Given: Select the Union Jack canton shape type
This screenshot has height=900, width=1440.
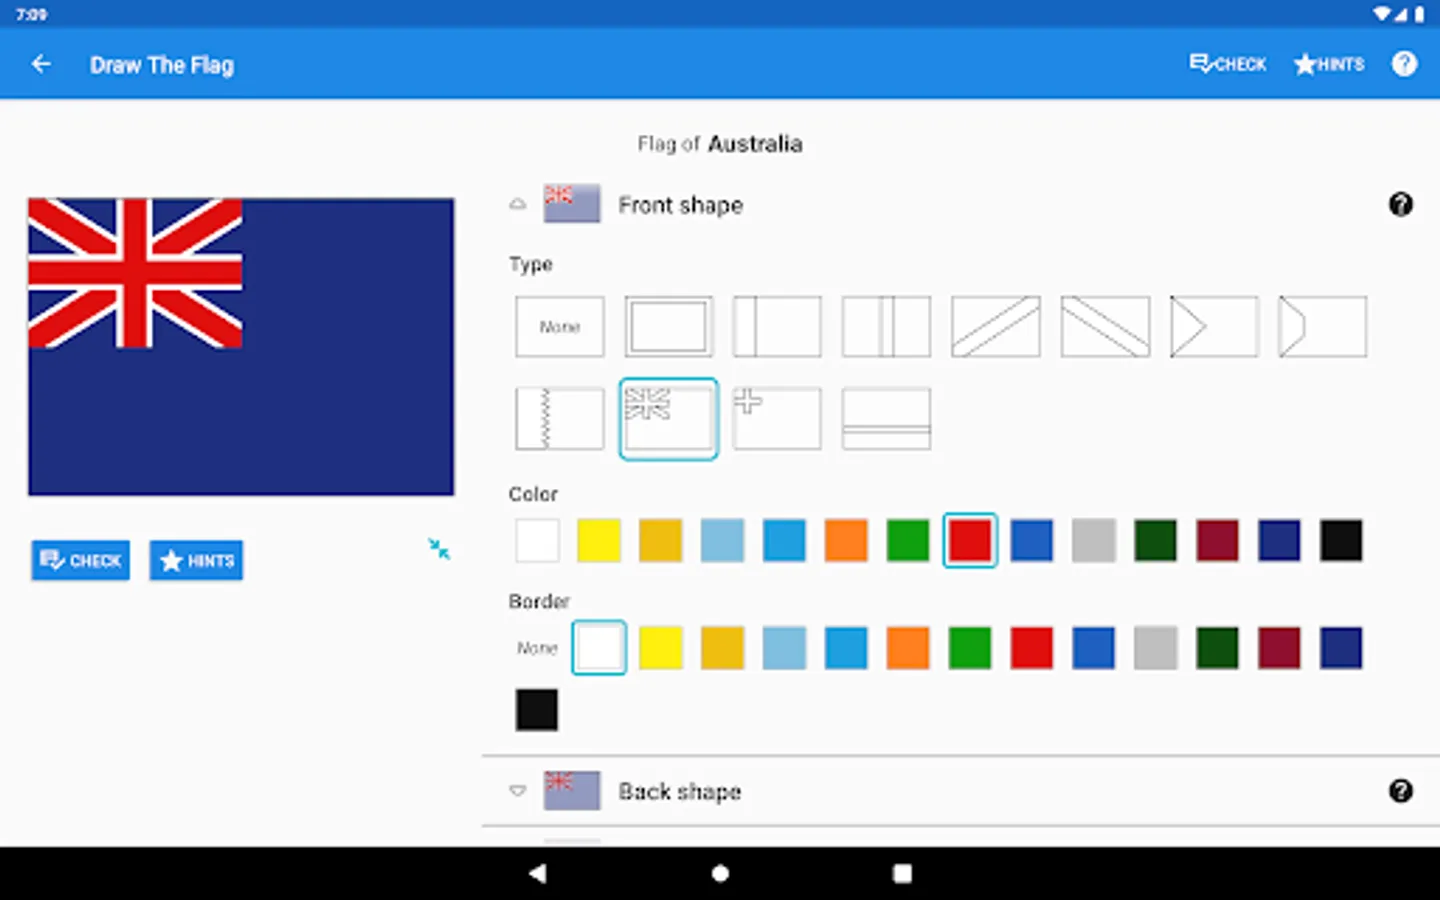Looking at the screenshot, I should click(x=669, y=419).
